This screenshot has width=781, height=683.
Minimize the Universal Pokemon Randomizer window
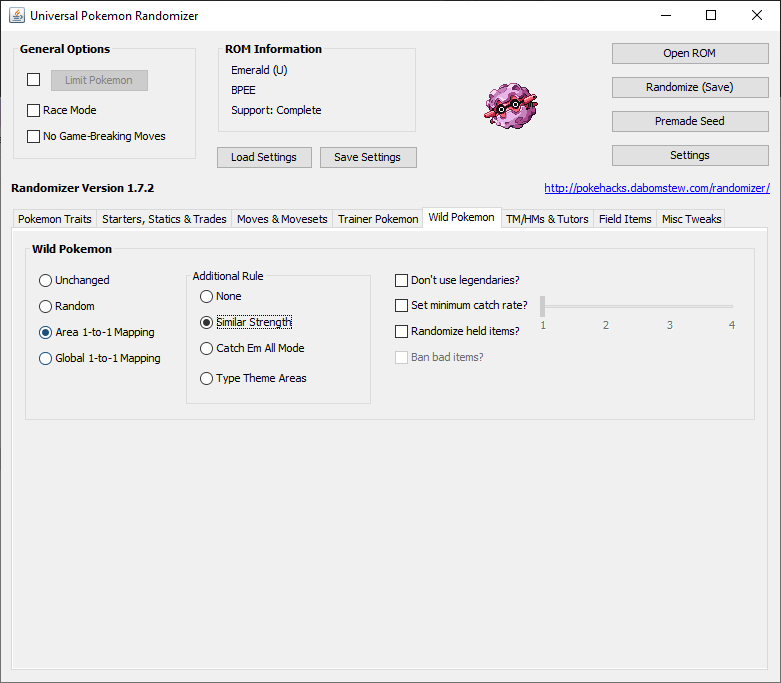[666, 15]
